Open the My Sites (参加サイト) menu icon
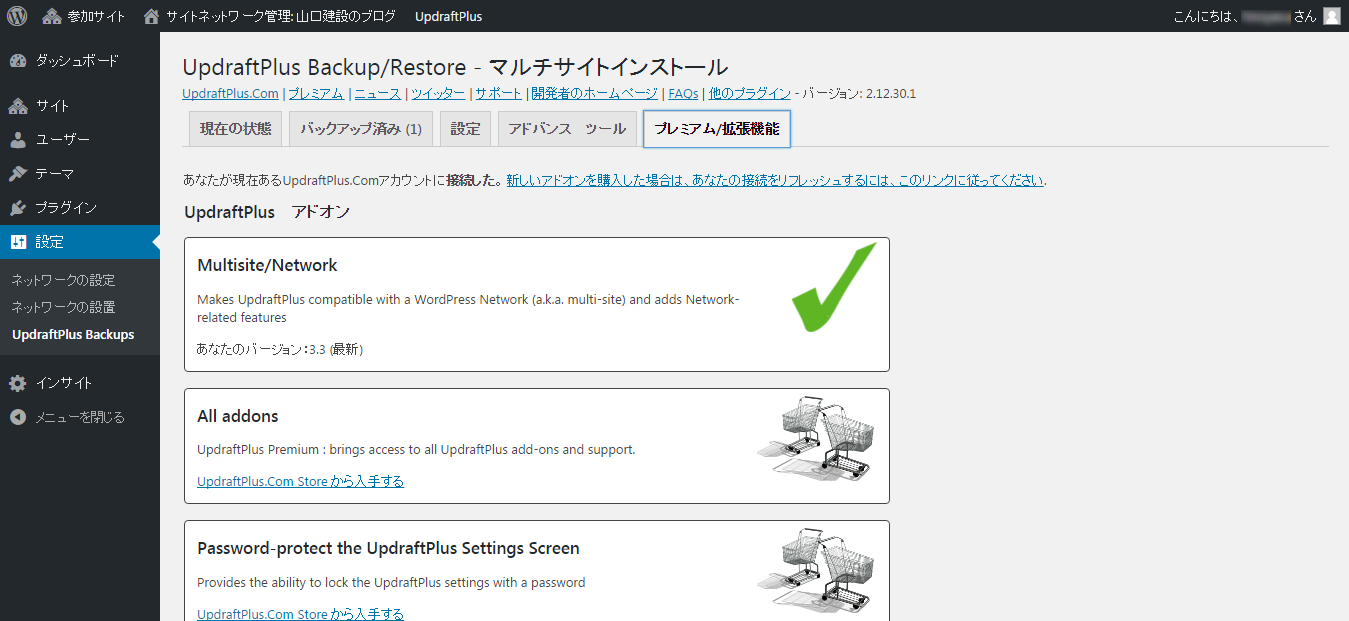 52,16
